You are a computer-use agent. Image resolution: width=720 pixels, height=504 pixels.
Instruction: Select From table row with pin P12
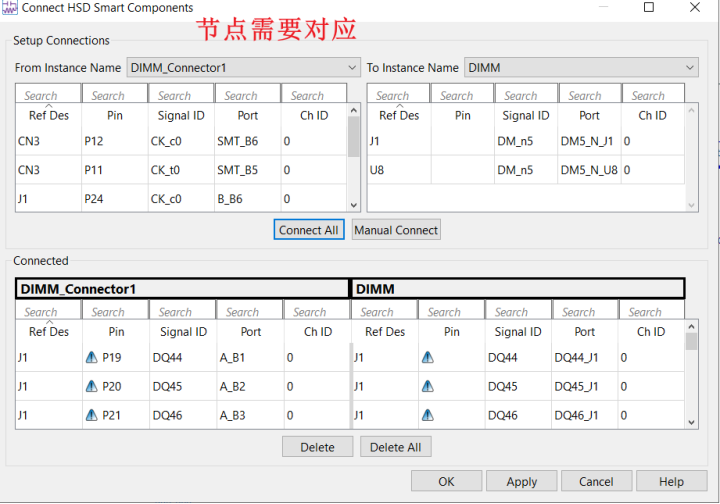181,141
